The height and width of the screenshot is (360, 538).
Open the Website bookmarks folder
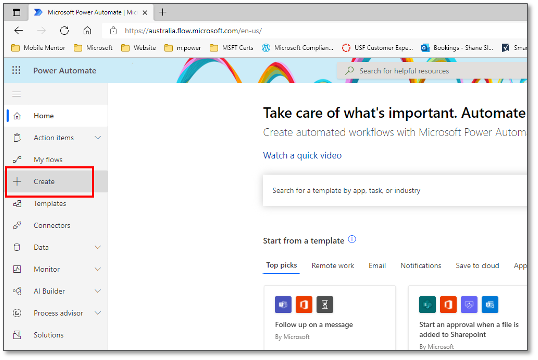coord(139,48)
